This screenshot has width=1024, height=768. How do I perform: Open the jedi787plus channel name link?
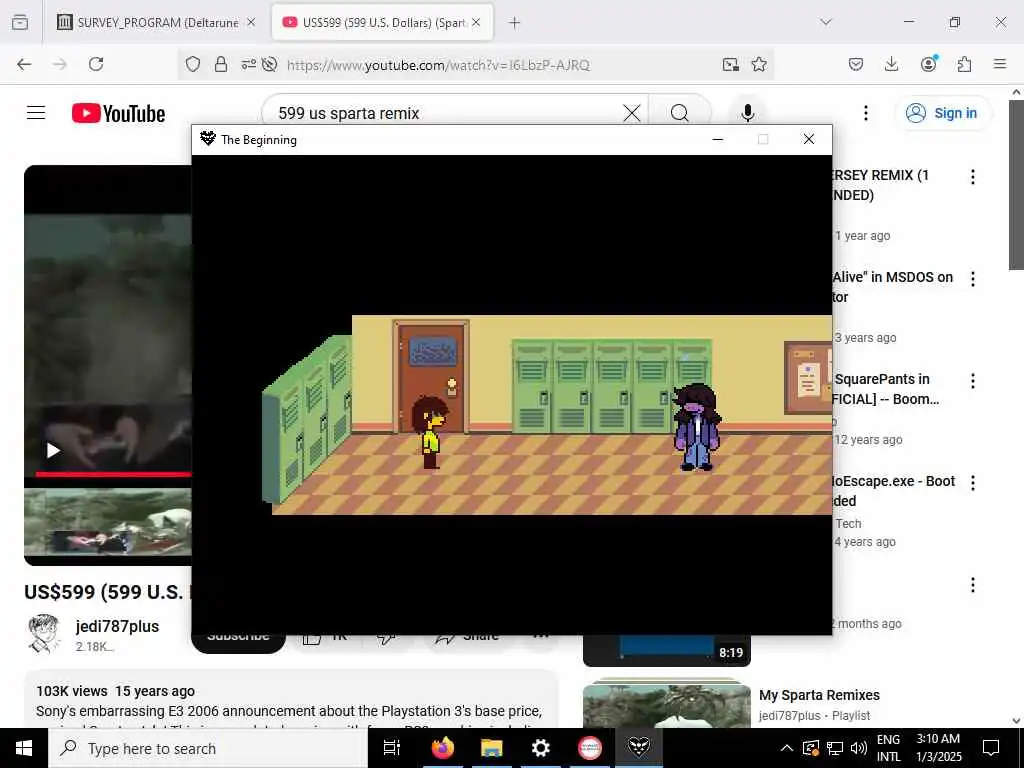[118, 626]
